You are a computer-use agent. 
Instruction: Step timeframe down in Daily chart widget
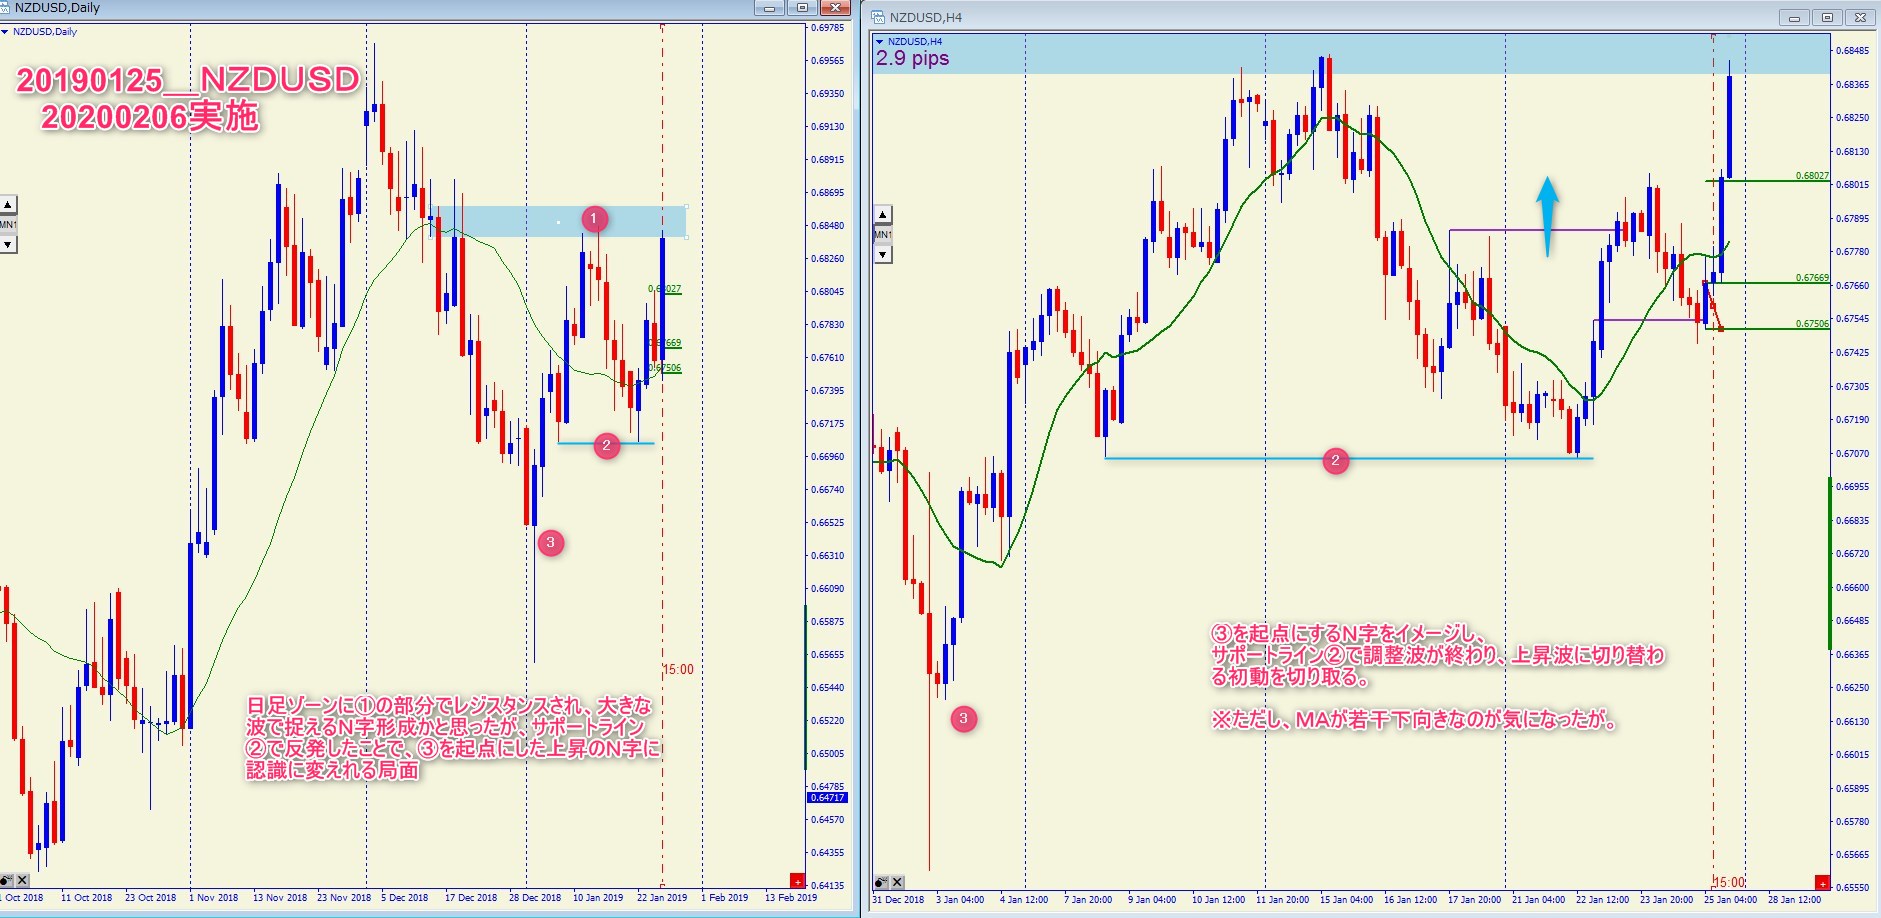(x=8, y=245)
